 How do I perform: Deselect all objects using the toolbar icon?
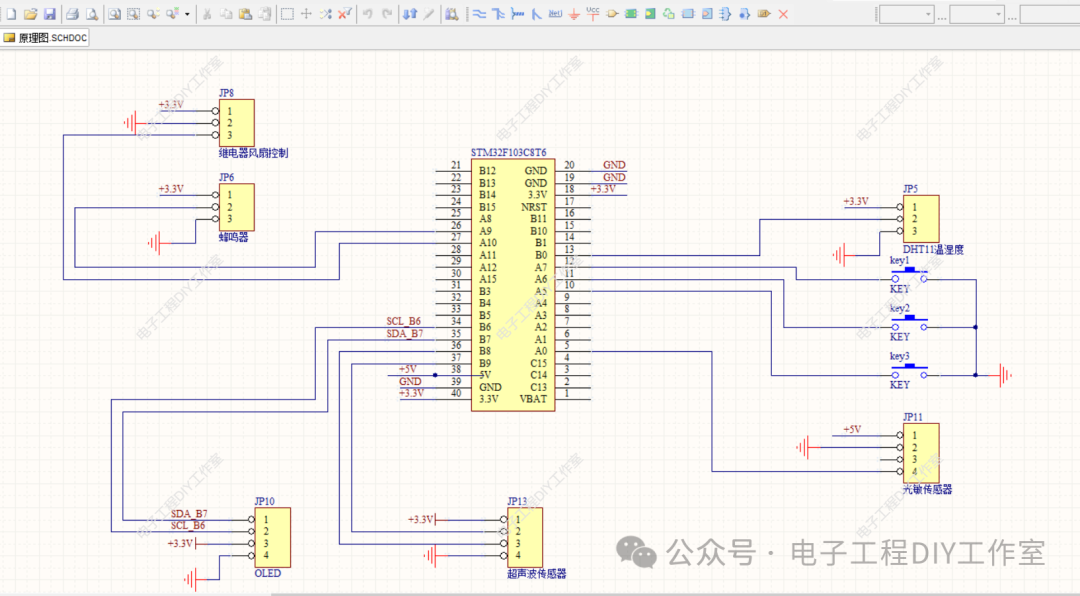pos(325,14)
